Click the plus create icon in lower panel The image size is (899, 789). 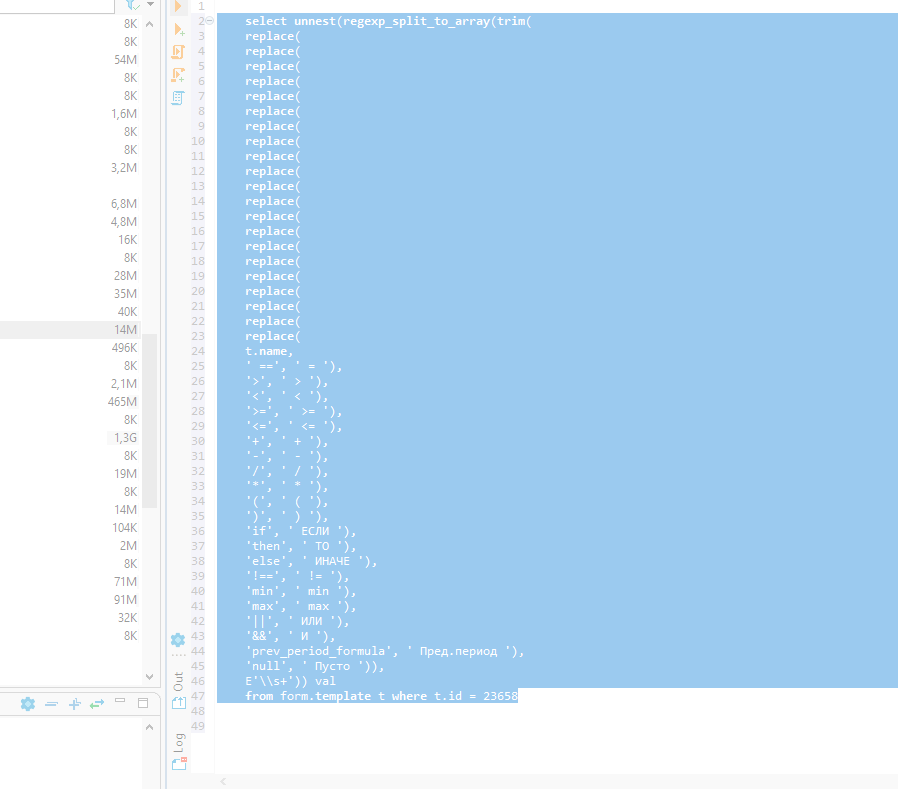pos(75,704)
